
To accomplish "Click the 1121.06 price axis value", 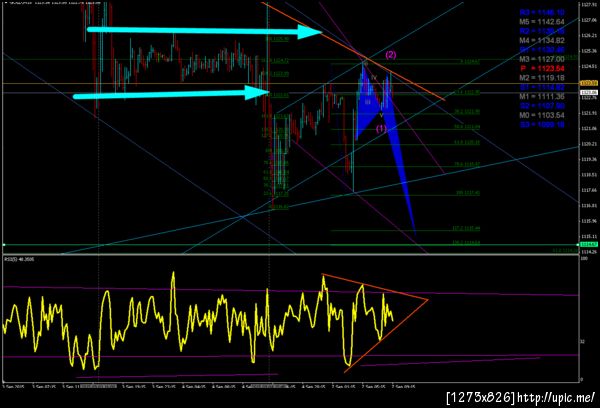I will [589, 128].
